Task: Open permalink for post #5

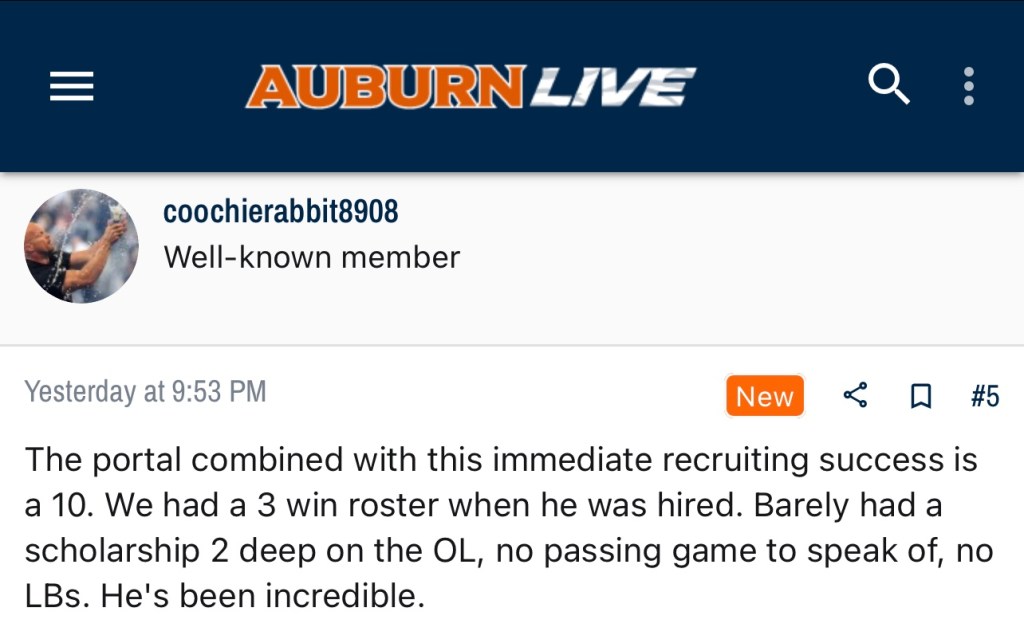Action: click(x=984, y=396)
